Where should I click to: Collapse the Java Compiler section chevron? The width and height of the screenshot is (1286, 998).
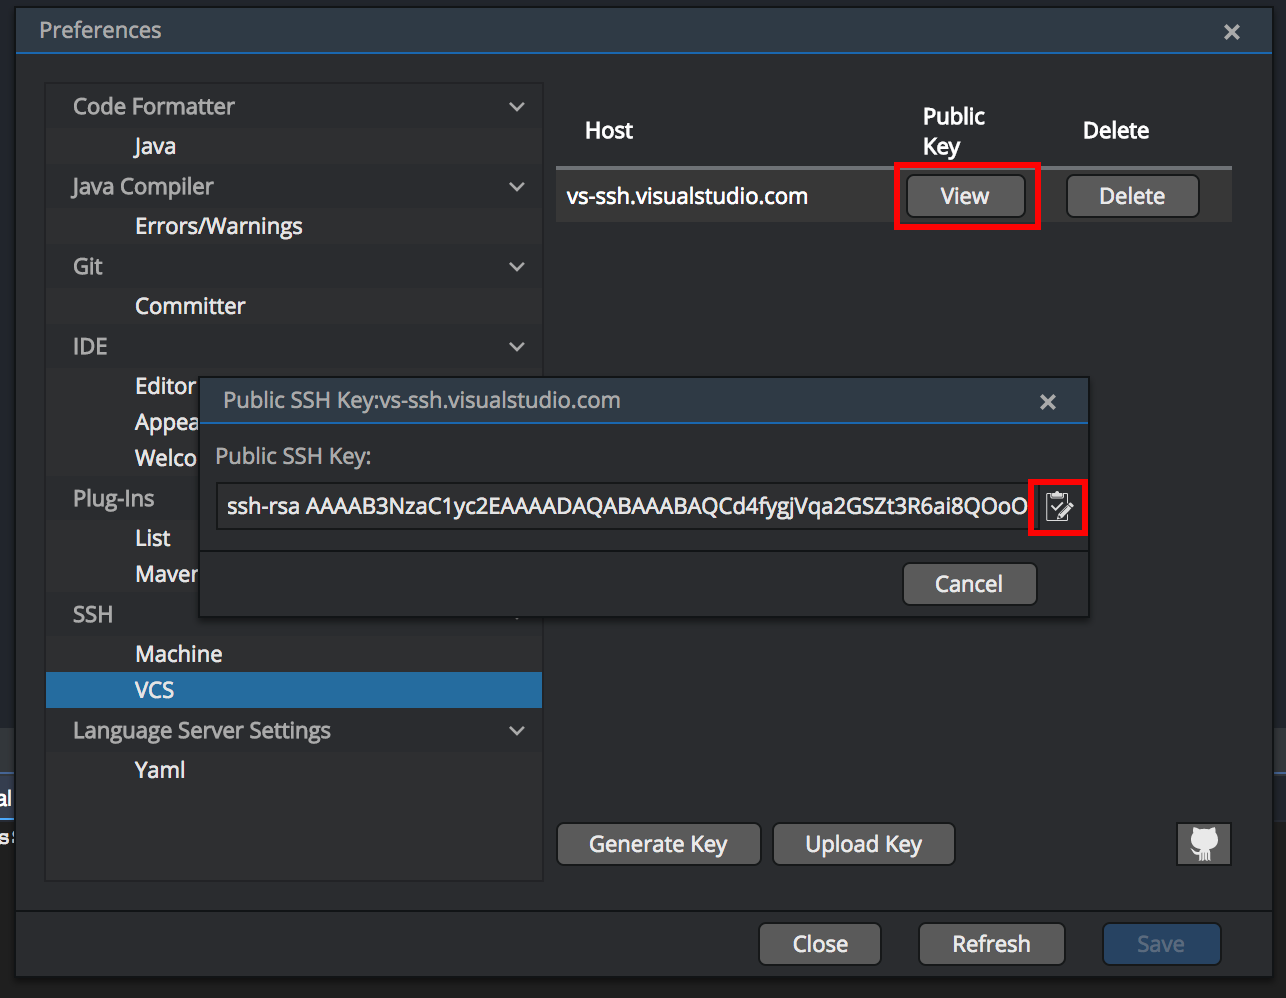517,187
